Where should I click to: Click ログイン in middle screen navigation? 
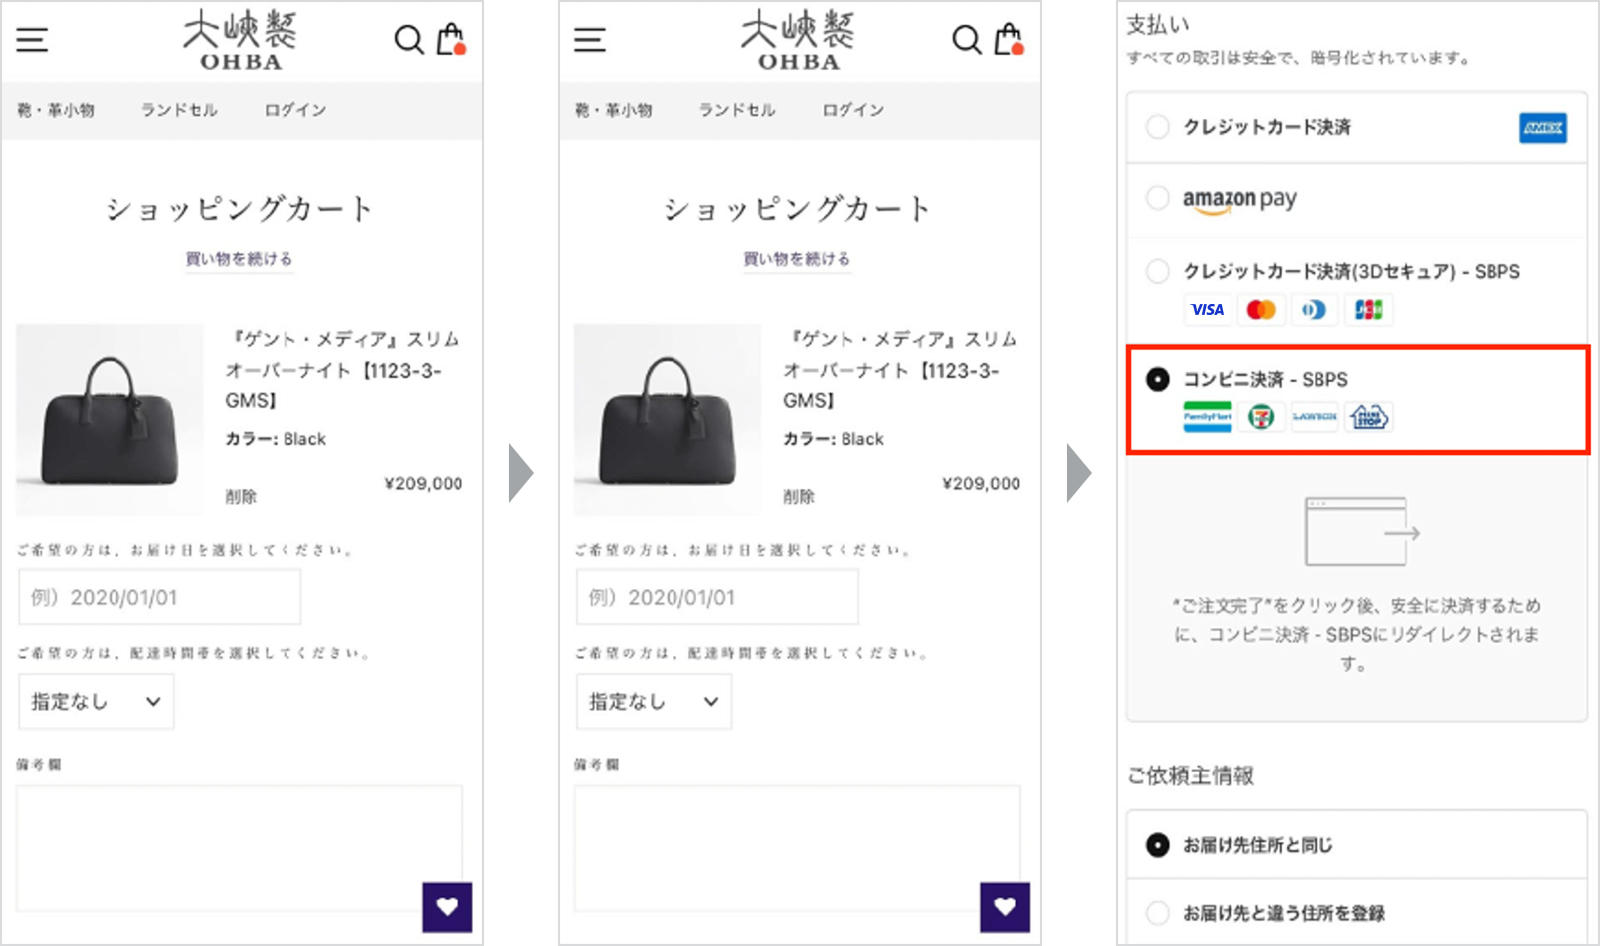click(853, 110)
